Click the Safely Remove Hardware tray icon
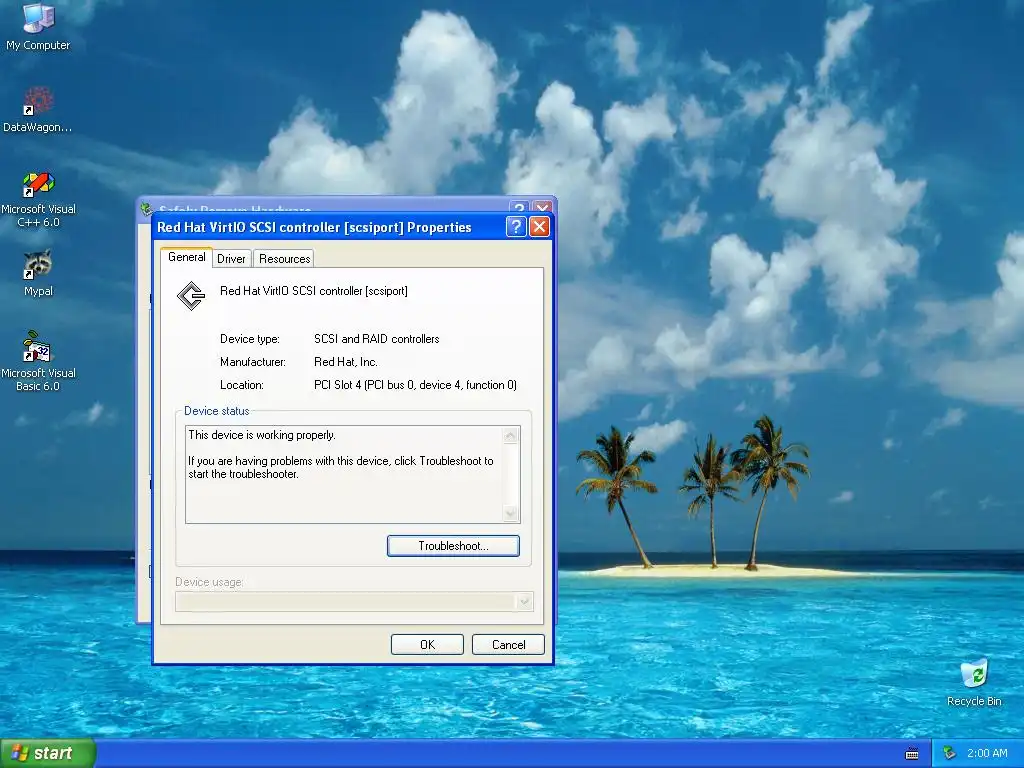Image resolution: width=1024 pixels, height=768 pixels. click(x=949, y=754)
